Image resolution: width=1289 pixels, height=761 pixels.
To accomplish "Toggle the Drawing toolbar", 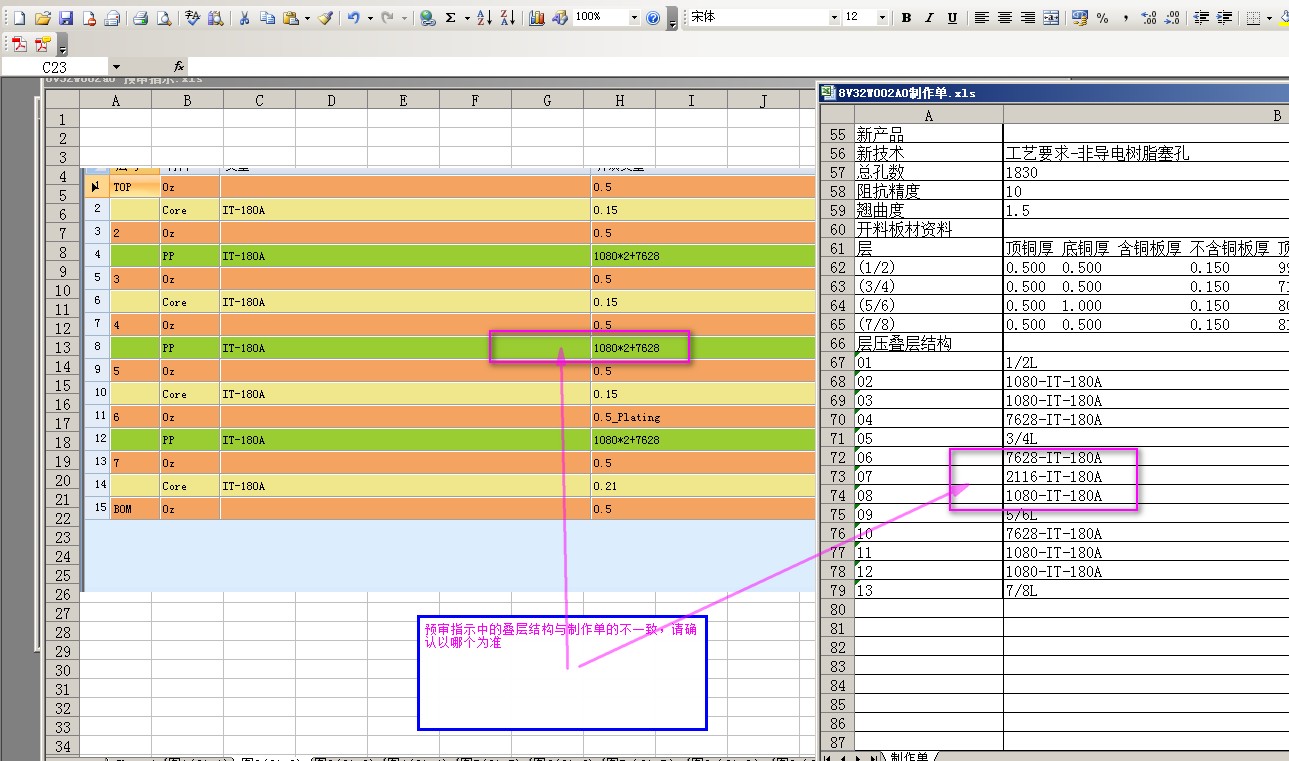I will (560, 18).
